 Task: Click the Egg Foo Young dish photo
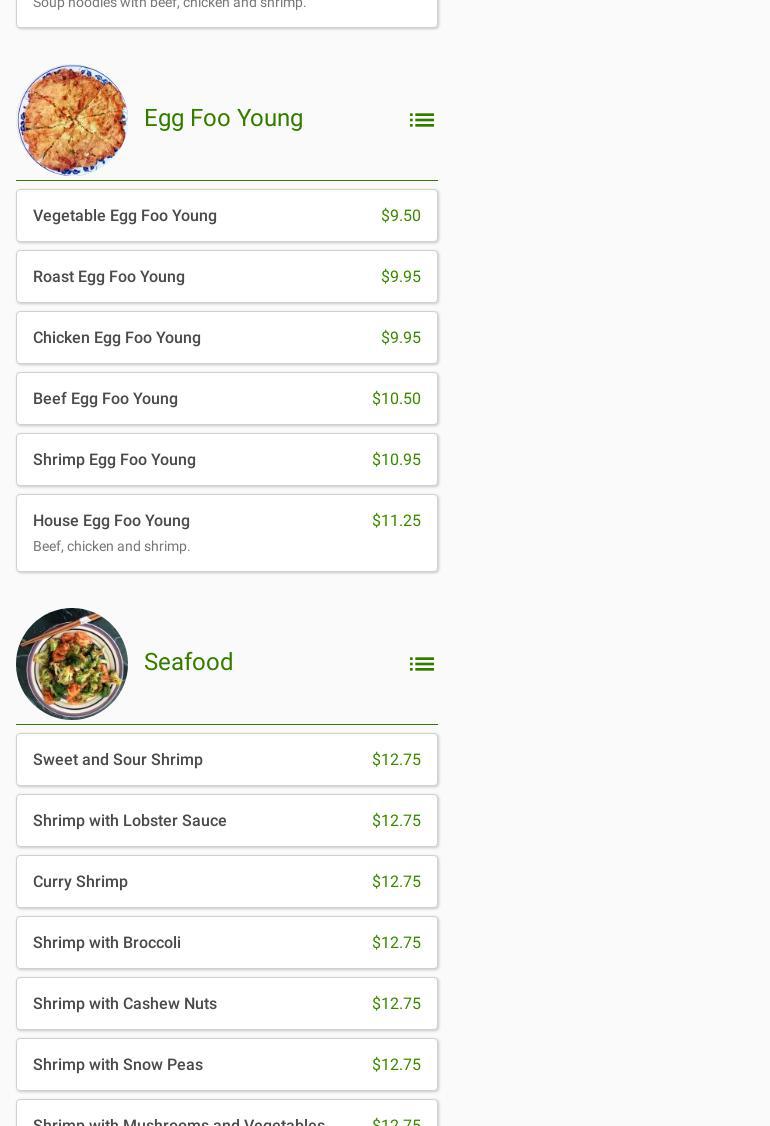point(72,120)
